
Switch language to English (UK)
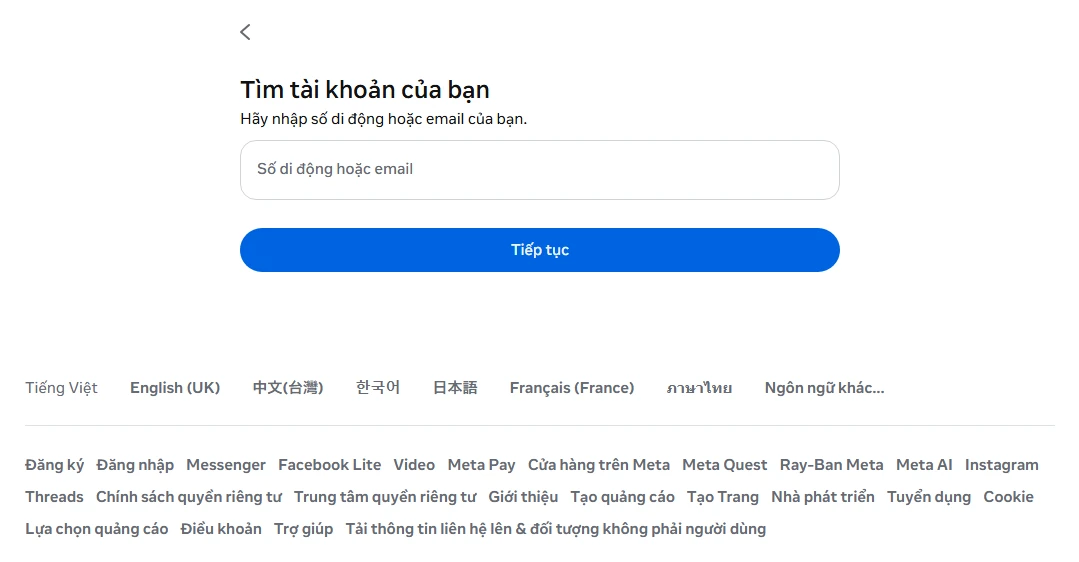(x=175, y=388)
